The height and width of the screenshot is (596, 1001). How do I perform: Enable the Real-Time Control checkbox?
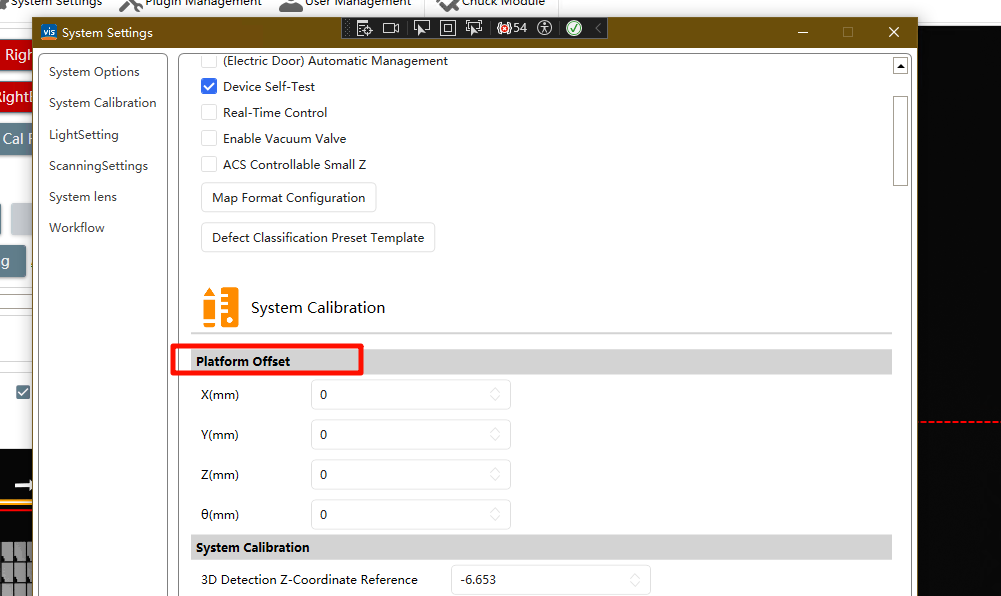[209, 112]
